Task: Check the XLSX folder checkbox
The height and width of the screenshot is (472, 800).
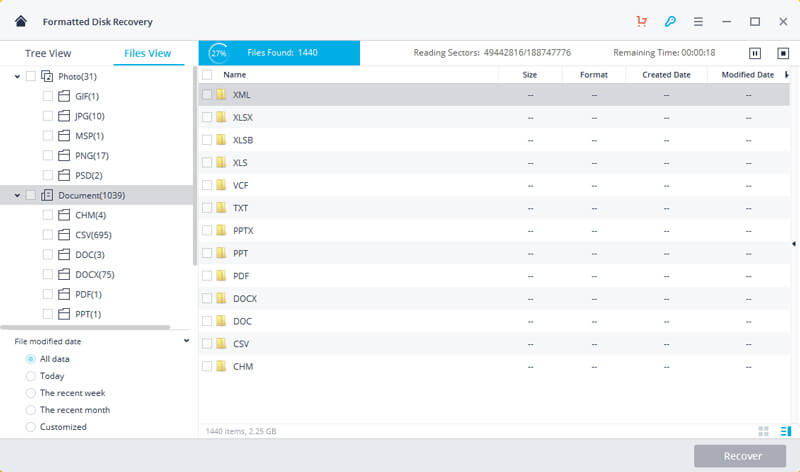Action: pos(207,117)
